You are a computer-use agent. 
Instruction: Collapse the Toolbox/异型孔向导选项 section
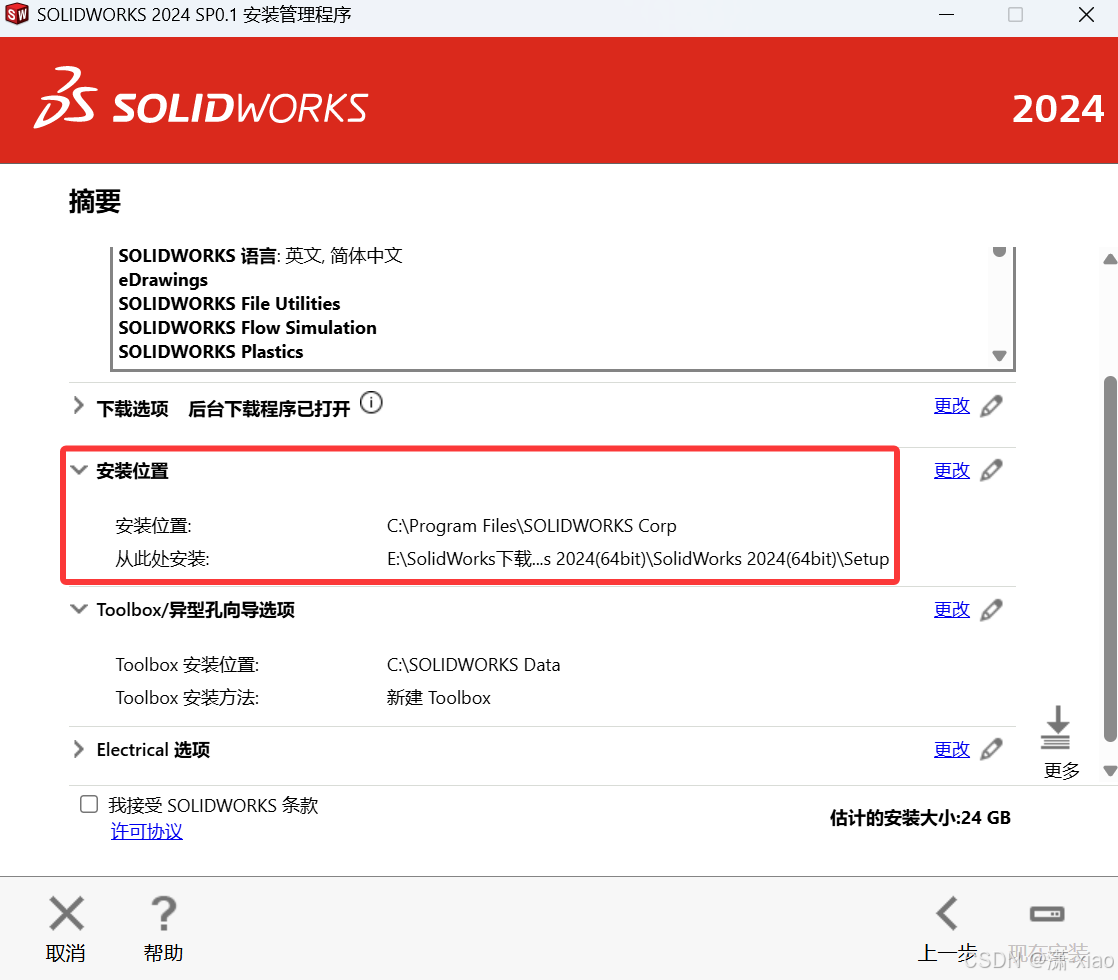(x=78, y=610)
